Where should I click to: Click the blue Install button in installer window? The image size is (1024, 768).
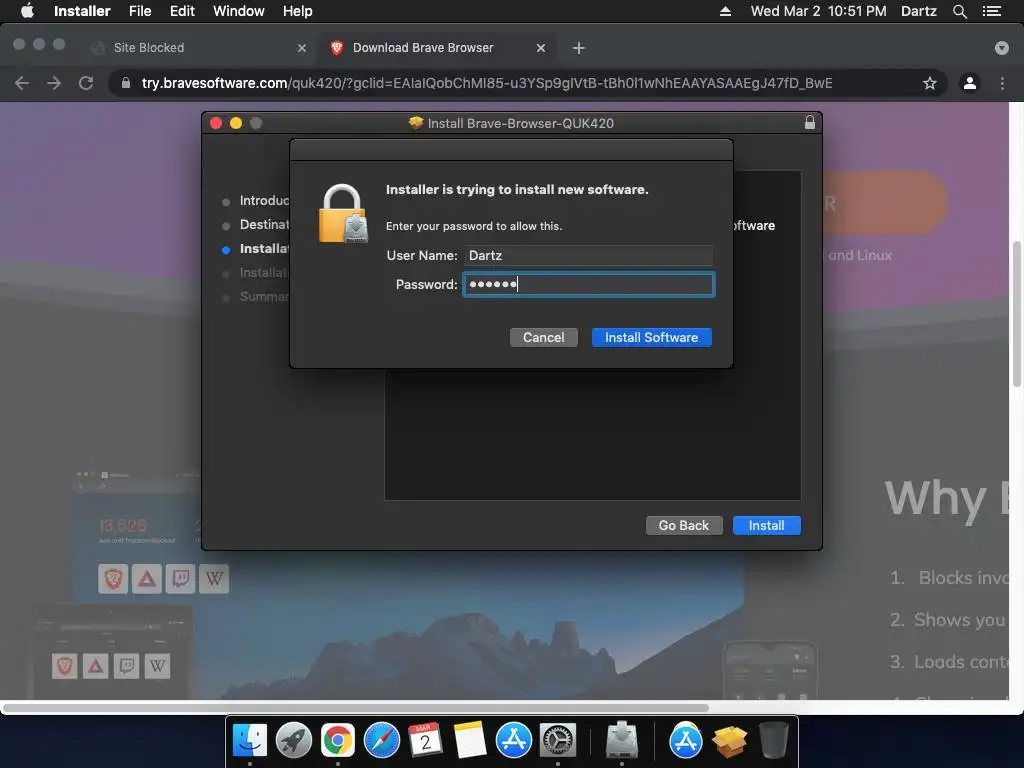click(766, 526)
